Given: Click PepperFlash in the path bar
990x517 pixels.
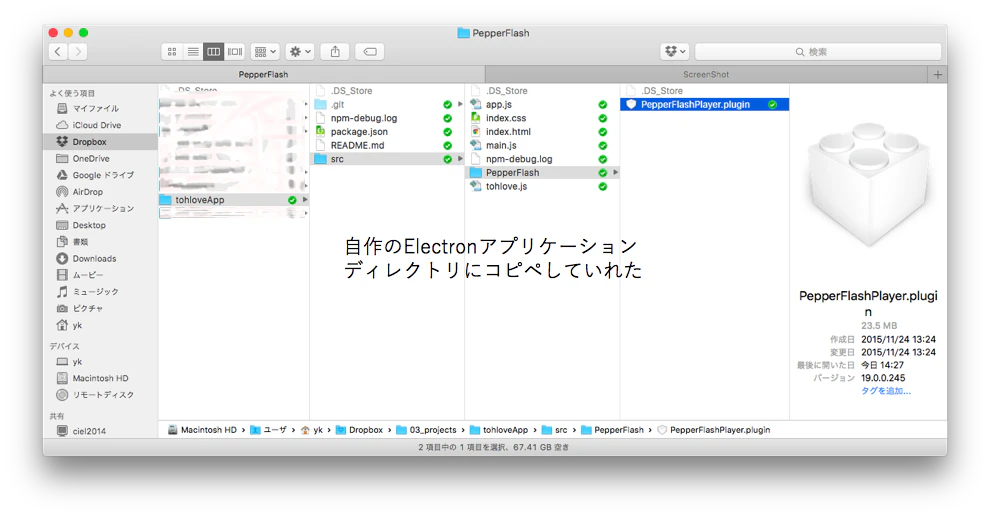Looking at the screenshot, I should (612, 430).
